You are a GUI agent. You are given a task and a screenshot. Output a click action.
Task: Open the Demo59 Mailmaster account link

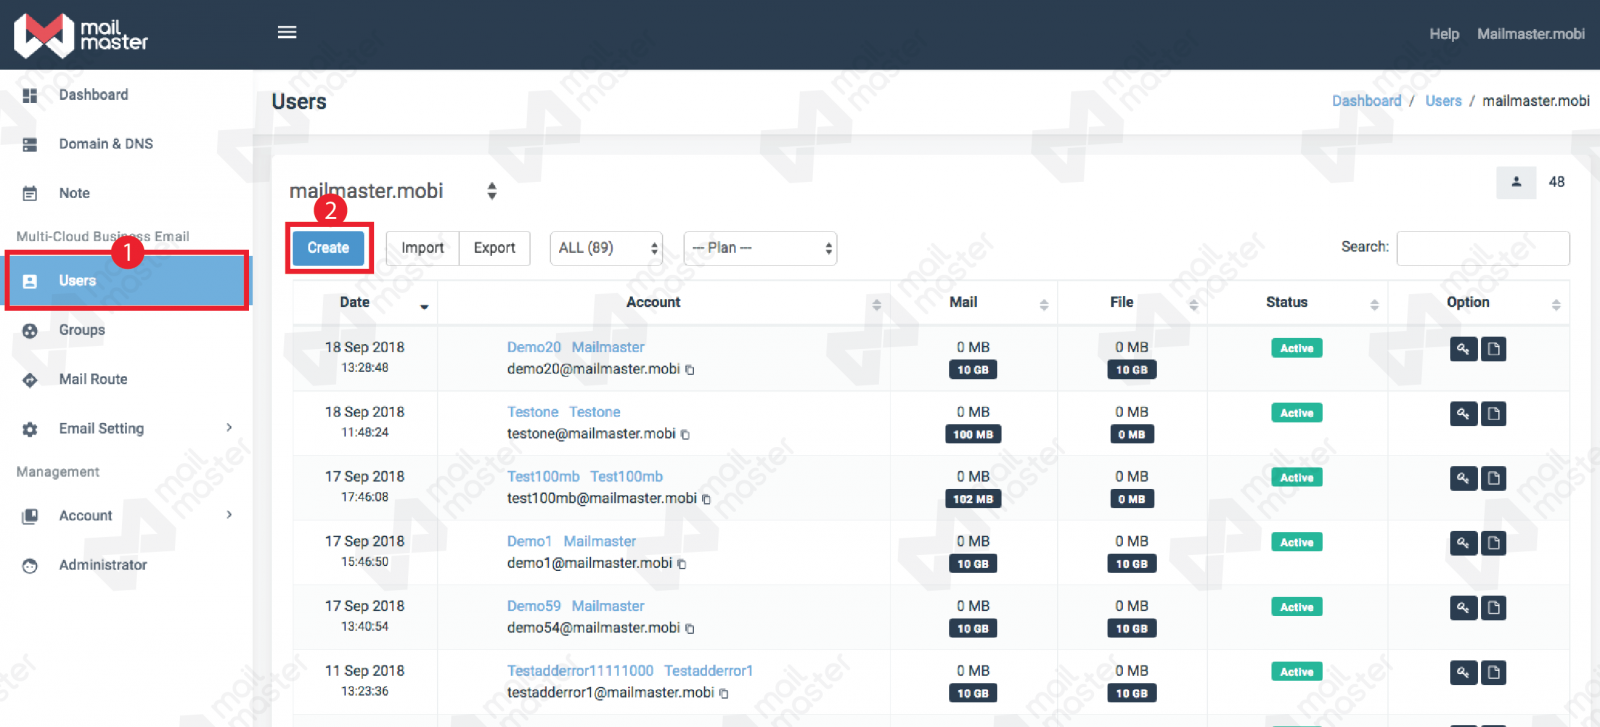pyautogui.click(x=575, y=606)
